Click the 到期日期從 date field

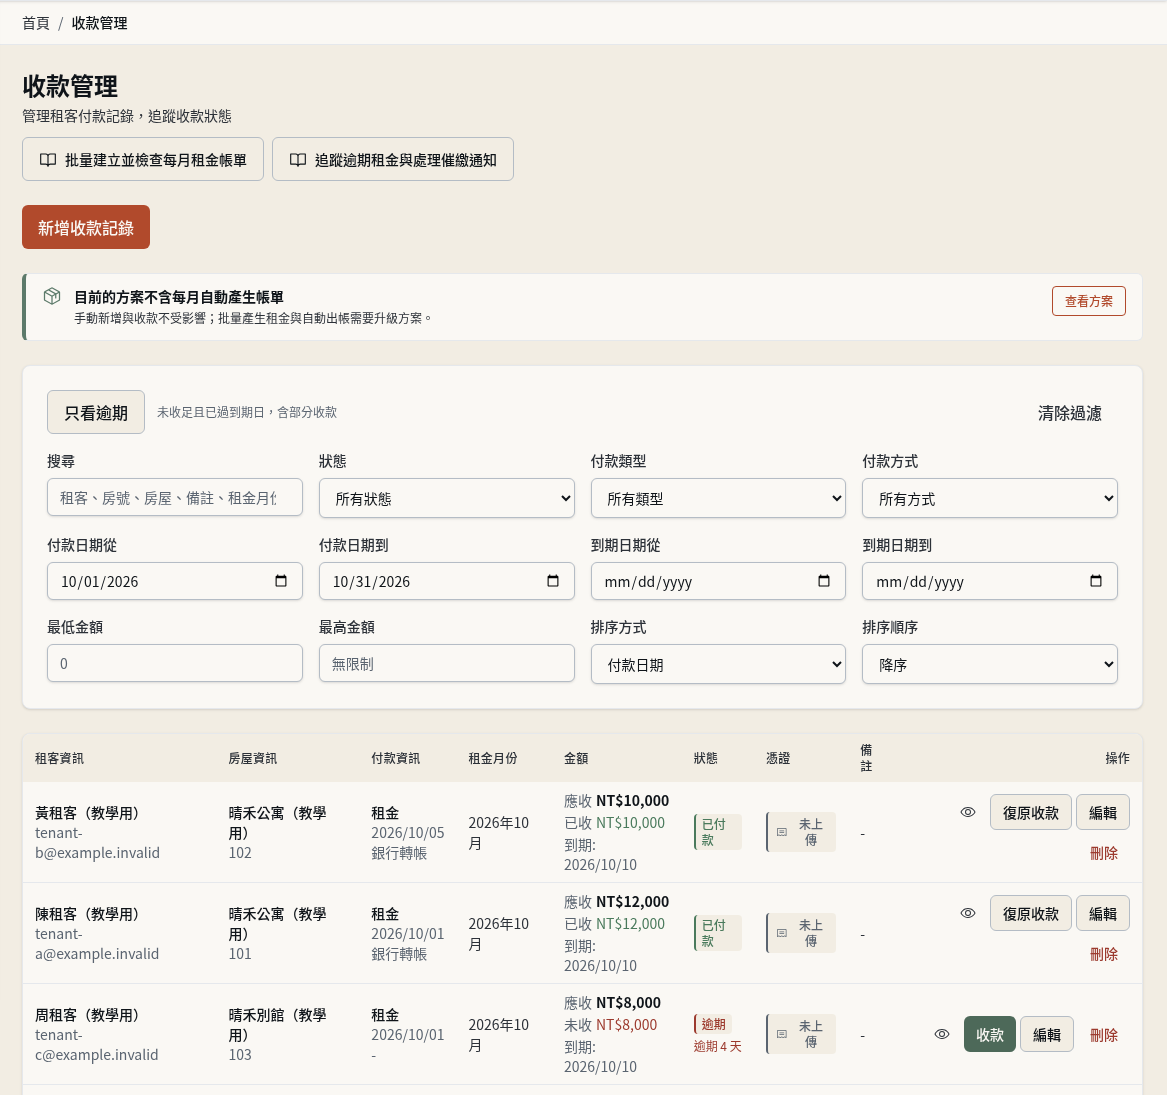[718, 581]
